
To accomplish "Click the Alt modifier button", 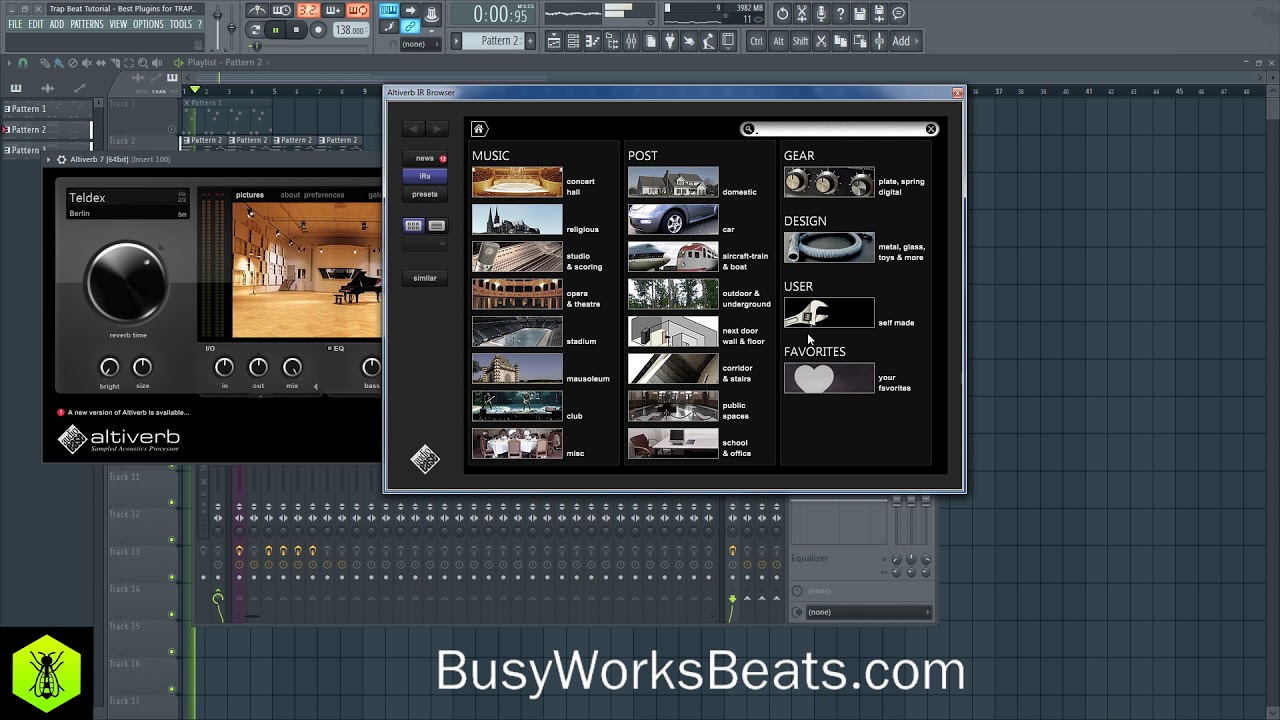I will click(x=779, y=41).
